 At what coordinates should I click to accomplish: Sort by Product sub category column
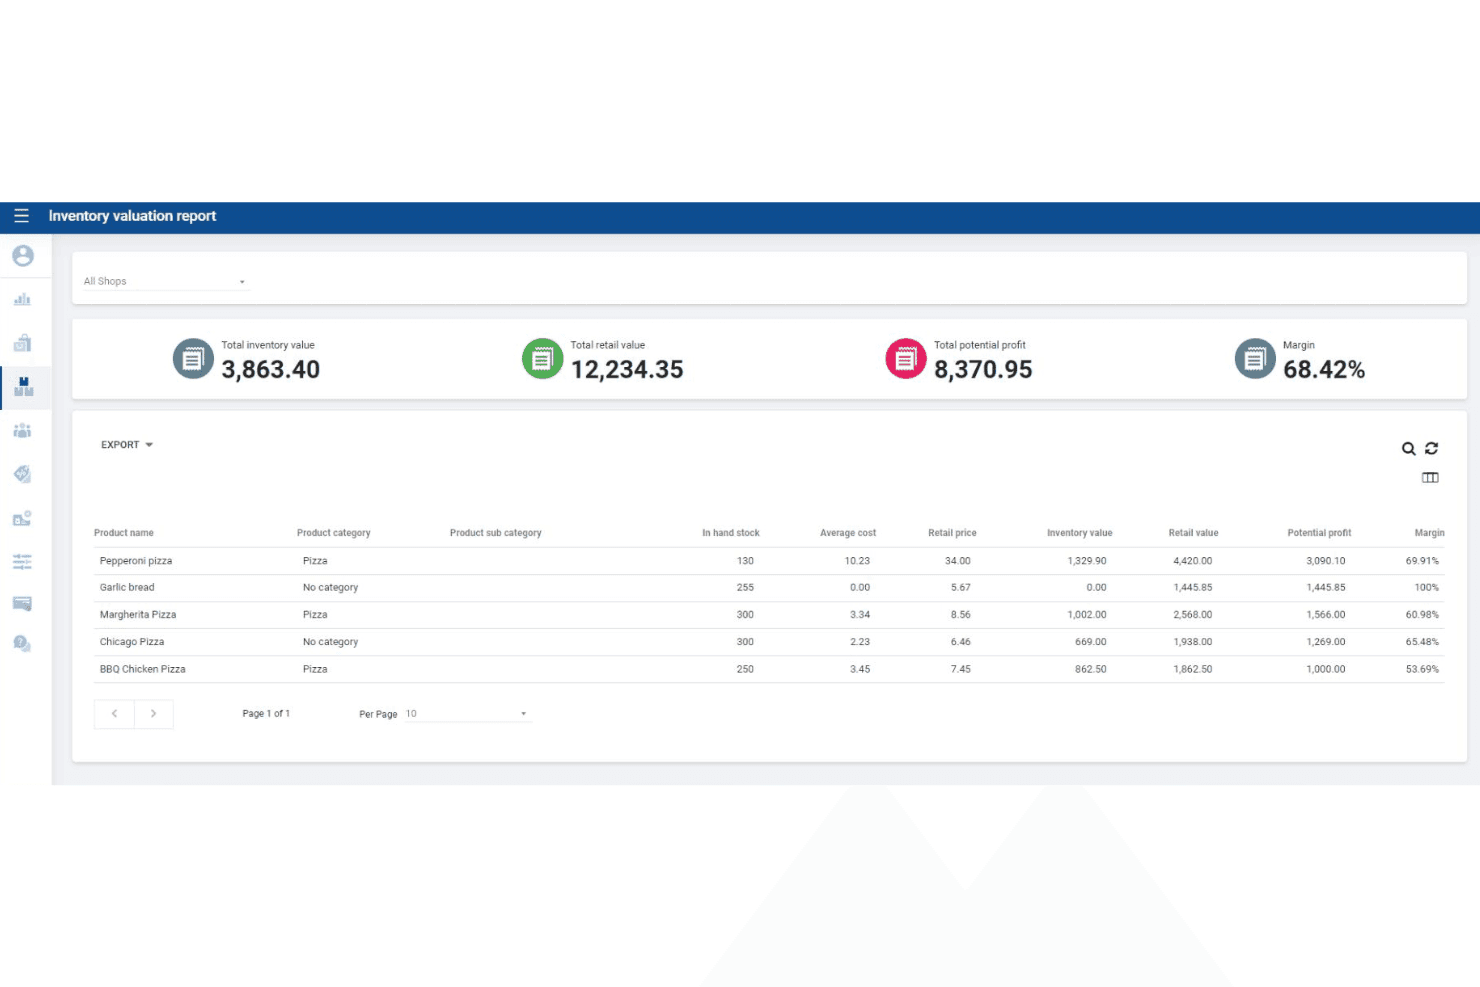point(495,533)
